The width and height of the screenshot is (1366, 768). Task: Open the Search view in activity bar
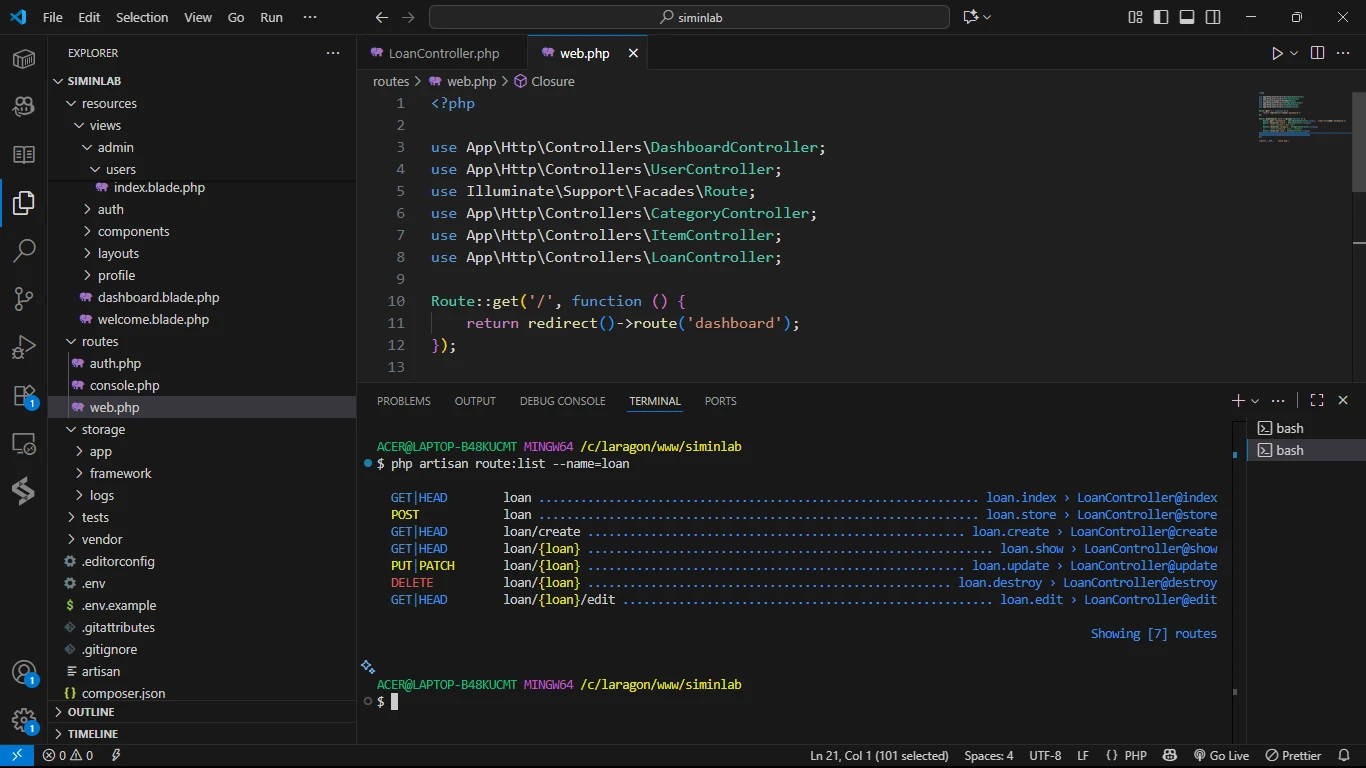coord(24,250)
